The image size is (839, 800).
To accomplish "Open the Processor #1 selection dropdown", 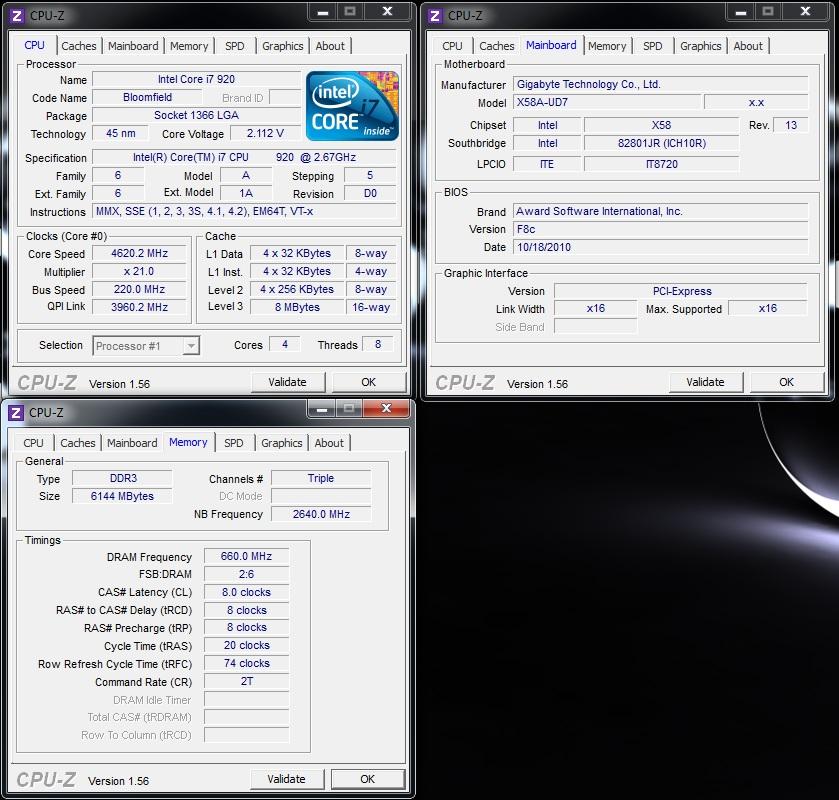I will (146, 346).
